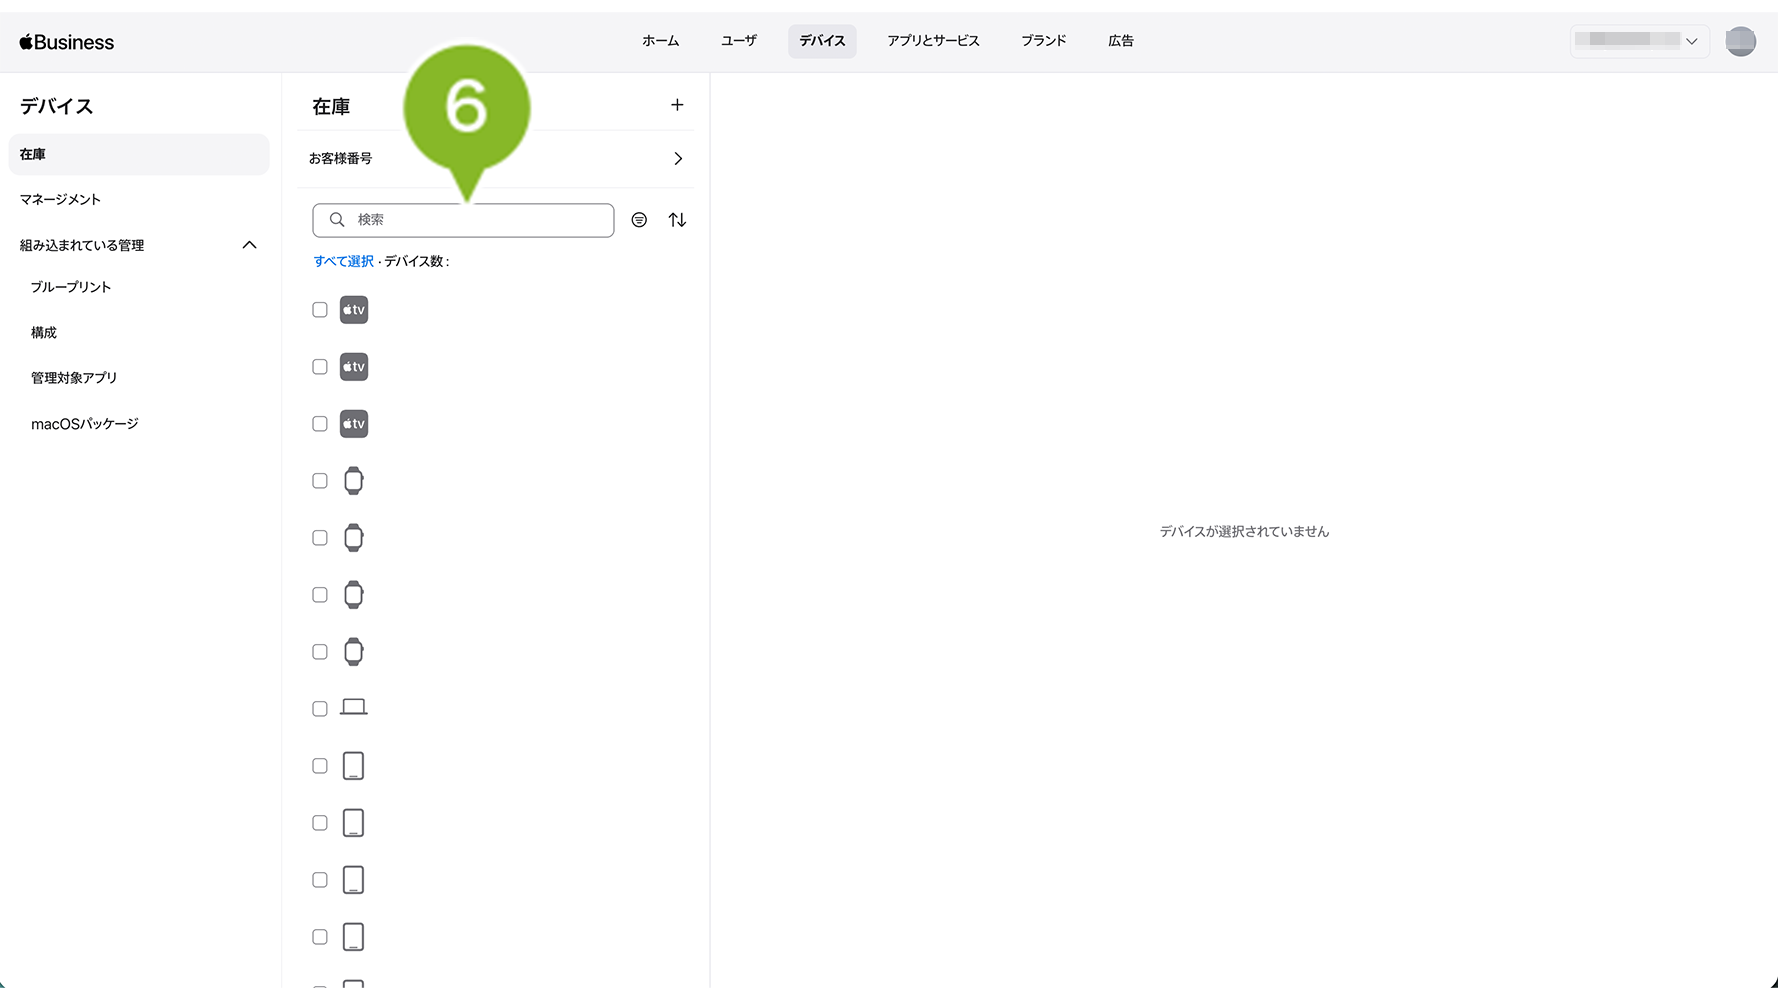Expand the お客様番号 row chevron

[x=678, y=159]
